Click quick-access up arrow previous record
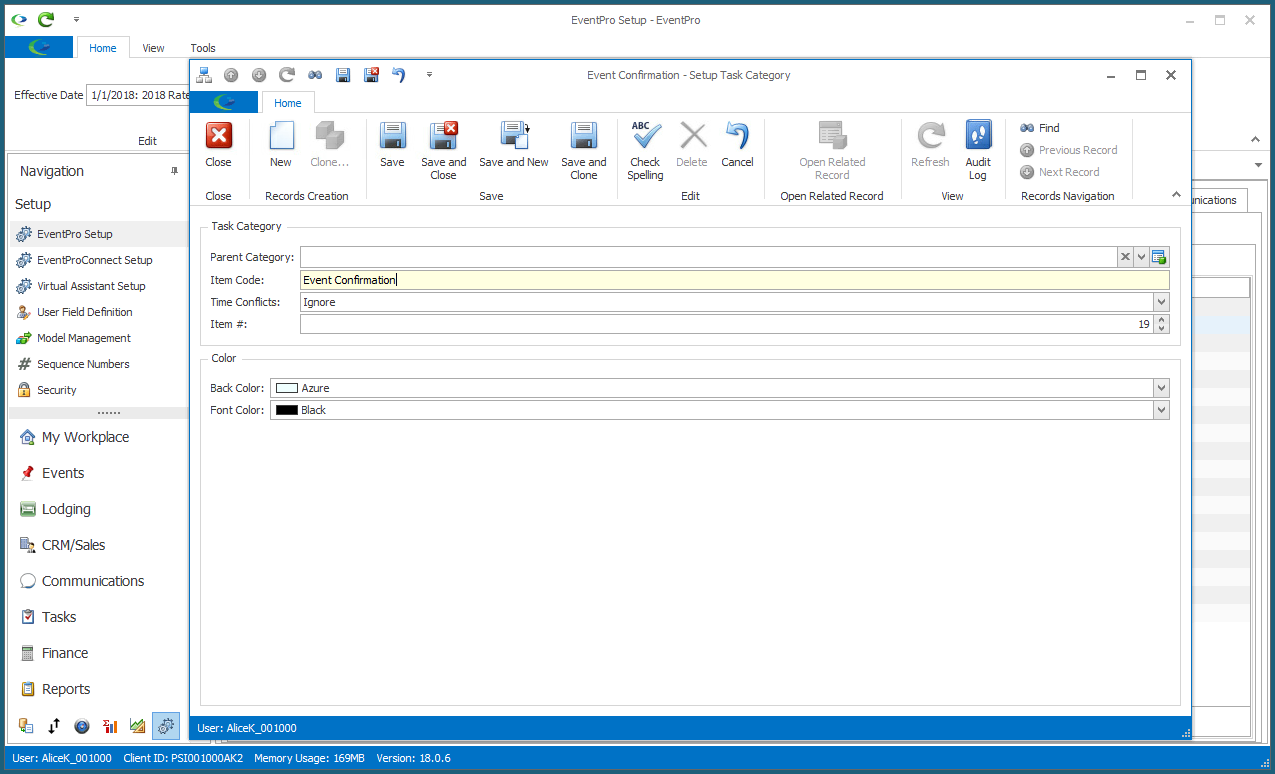The height and width of the screenshot is (774, 1275). 231,75
